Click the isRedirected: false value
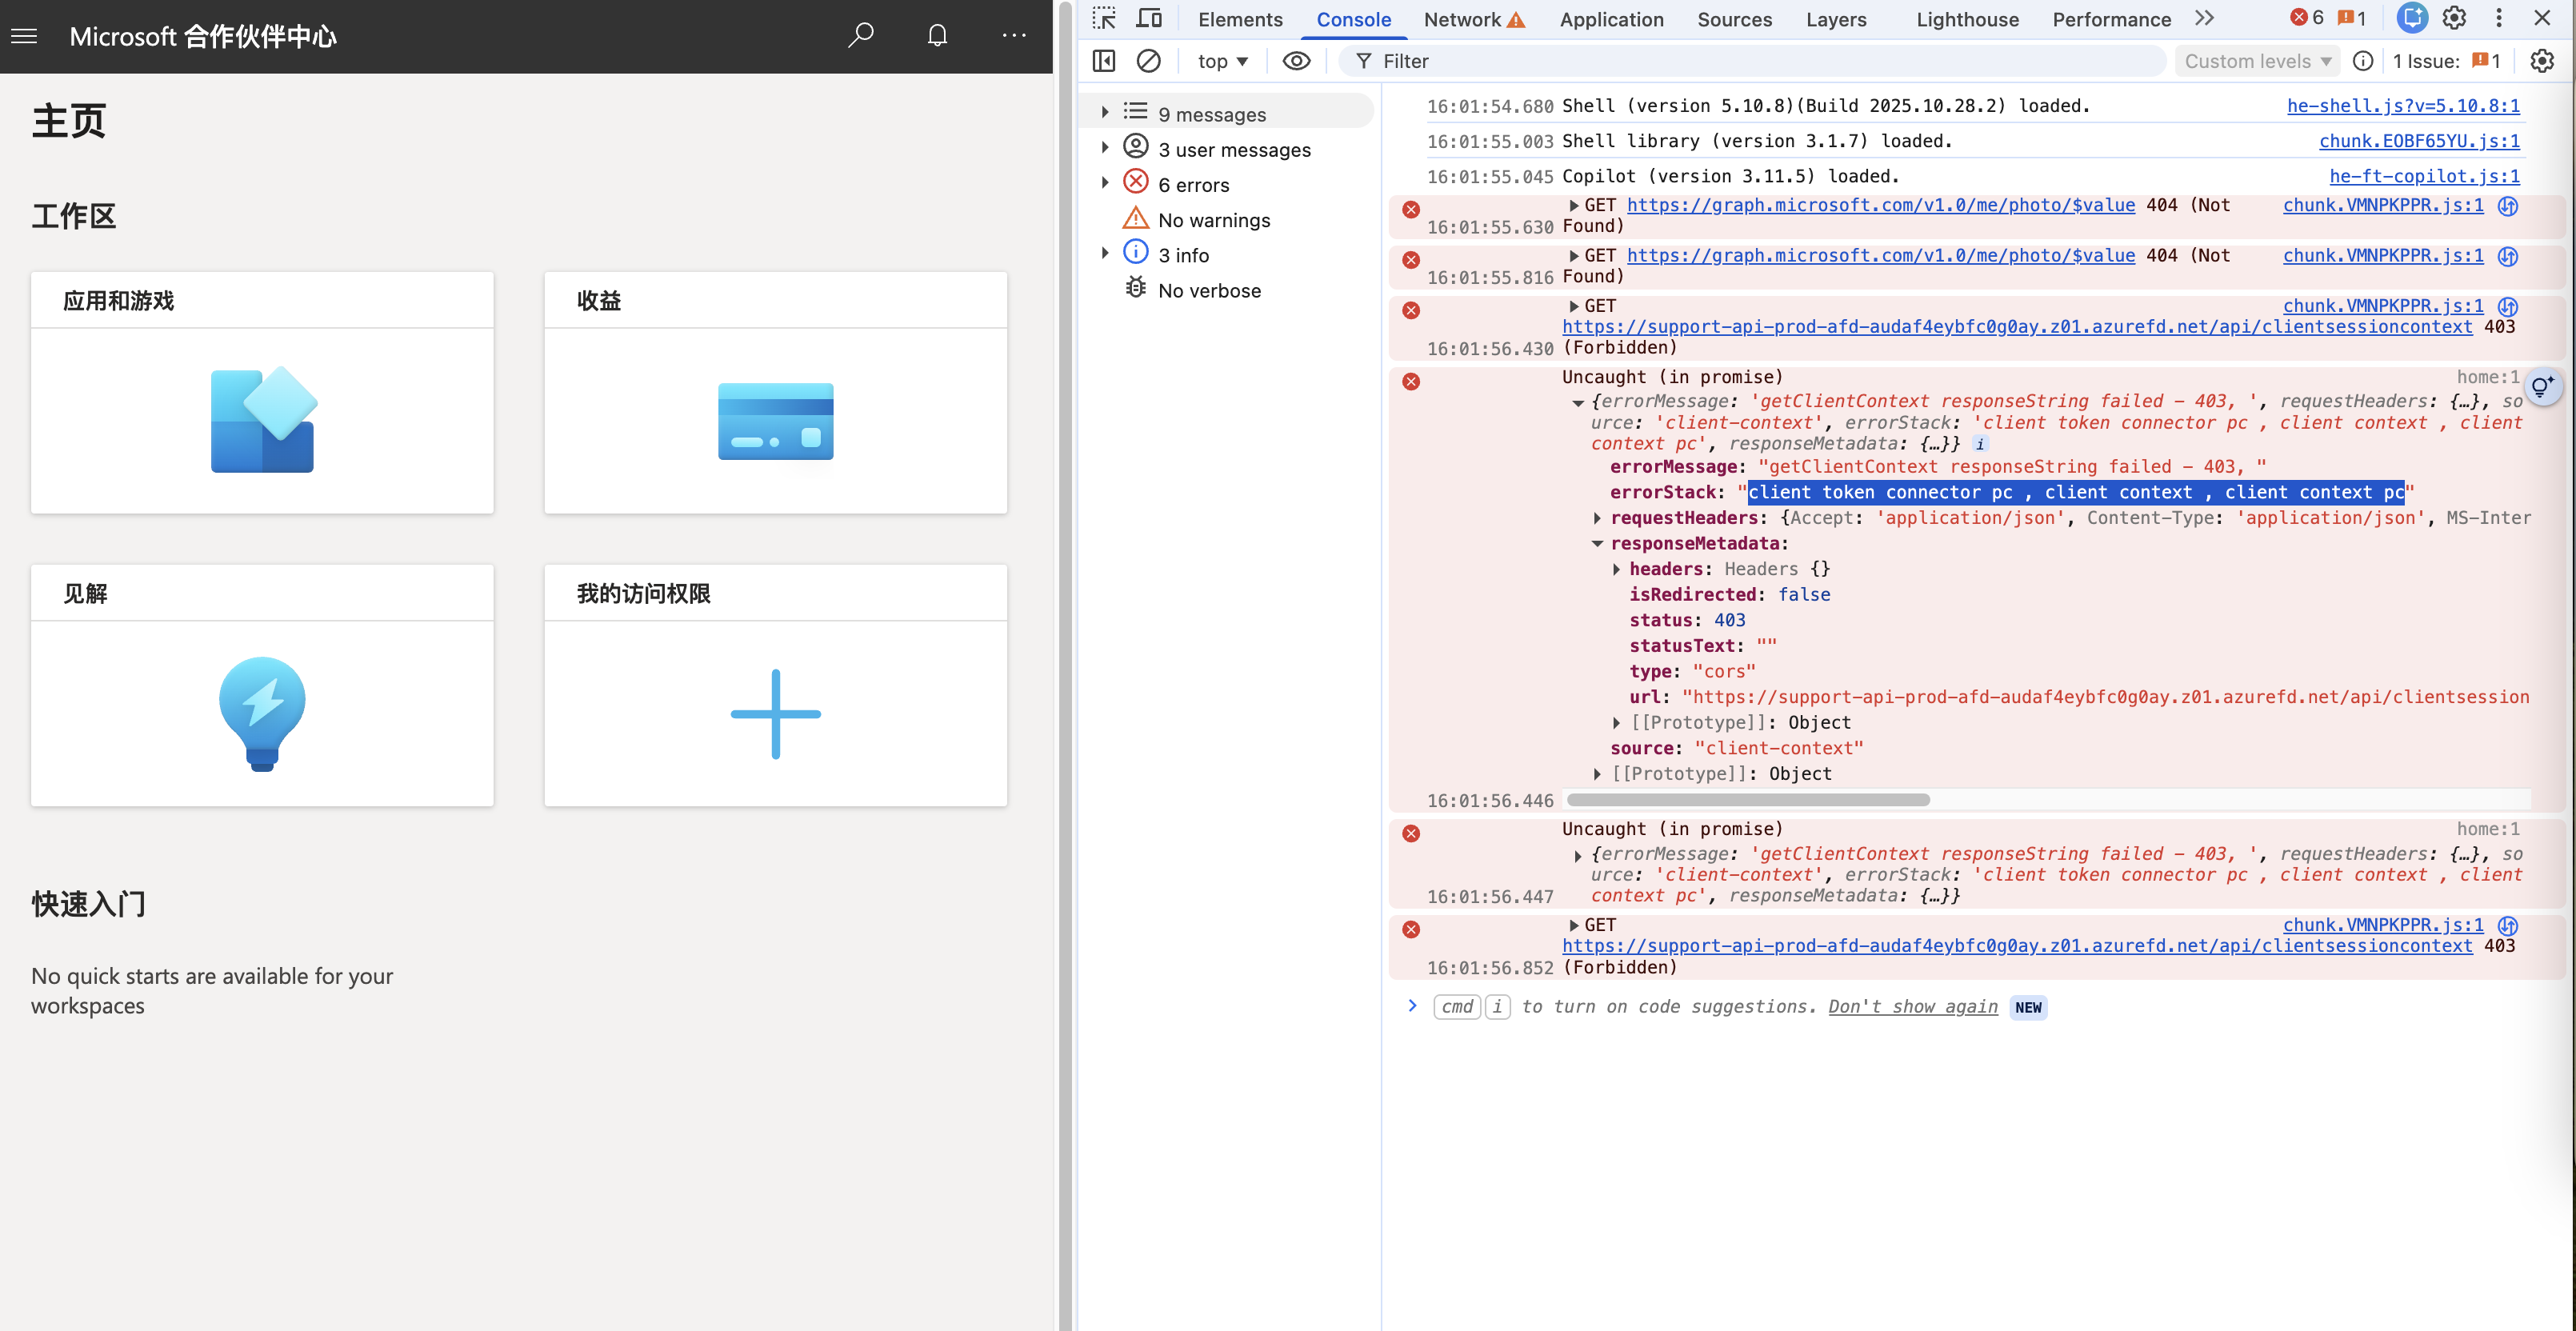 (x=1803, y=594)
